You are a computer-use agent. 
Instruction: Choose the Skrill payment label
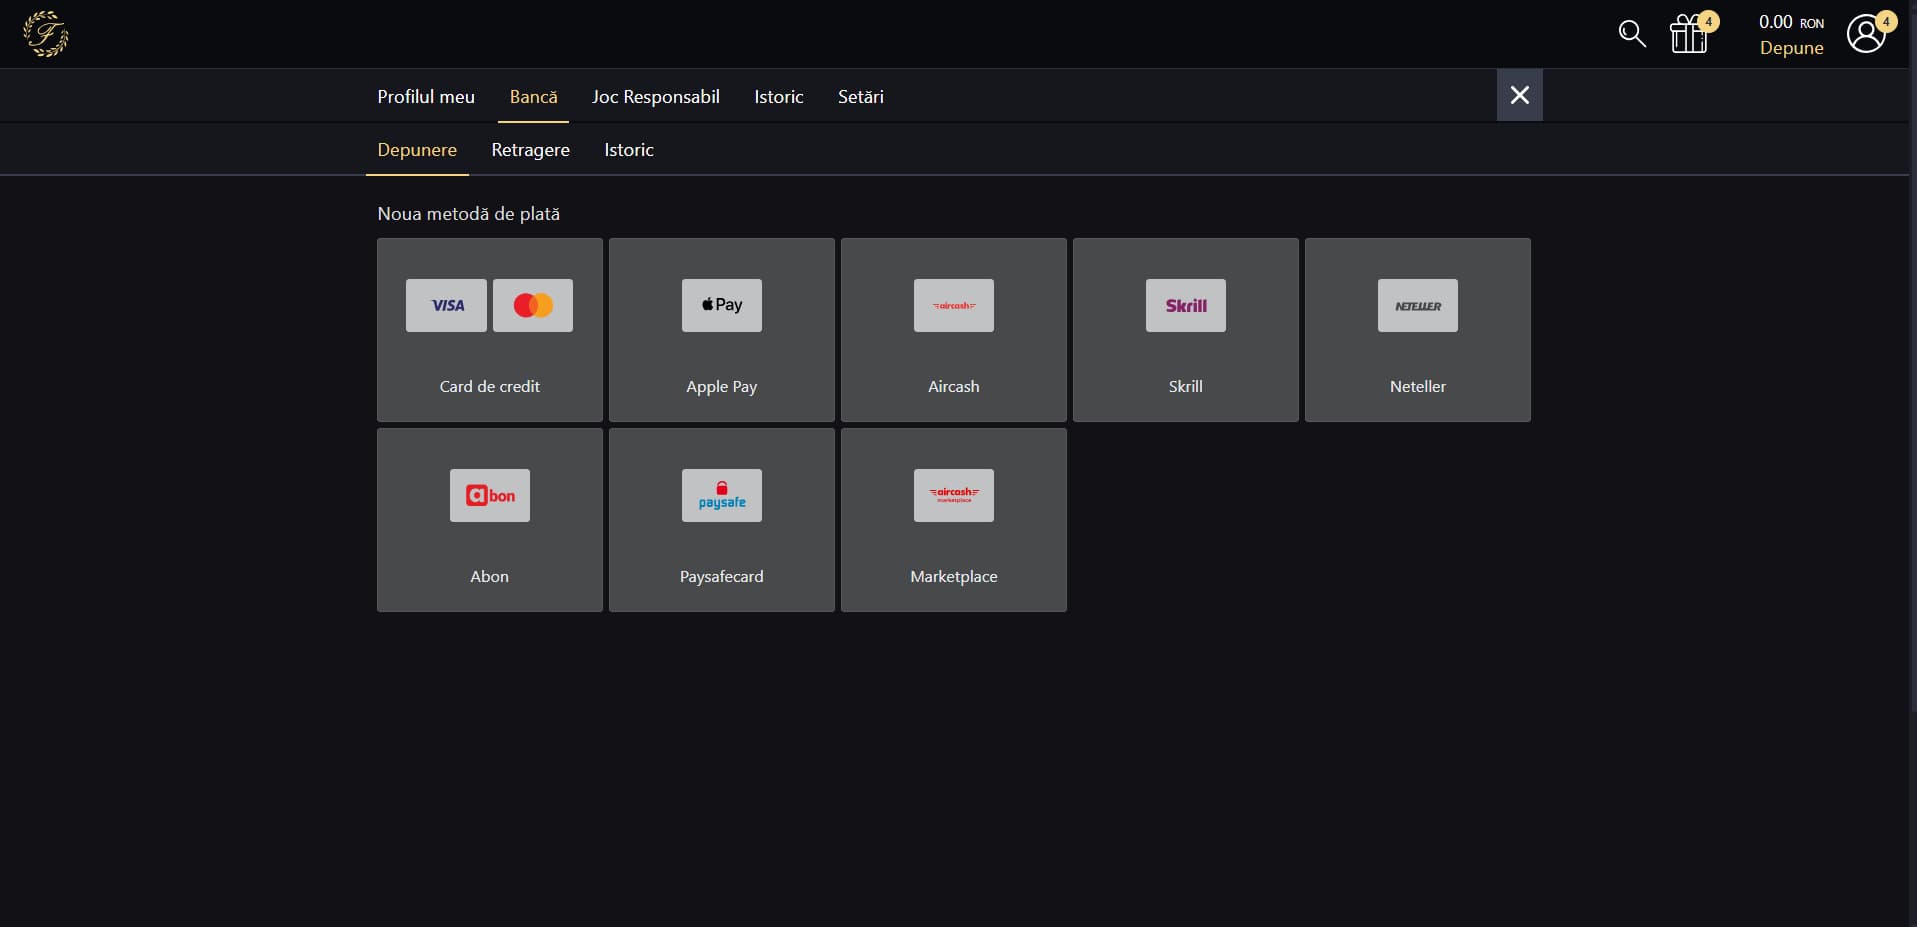coord(1186,387)
